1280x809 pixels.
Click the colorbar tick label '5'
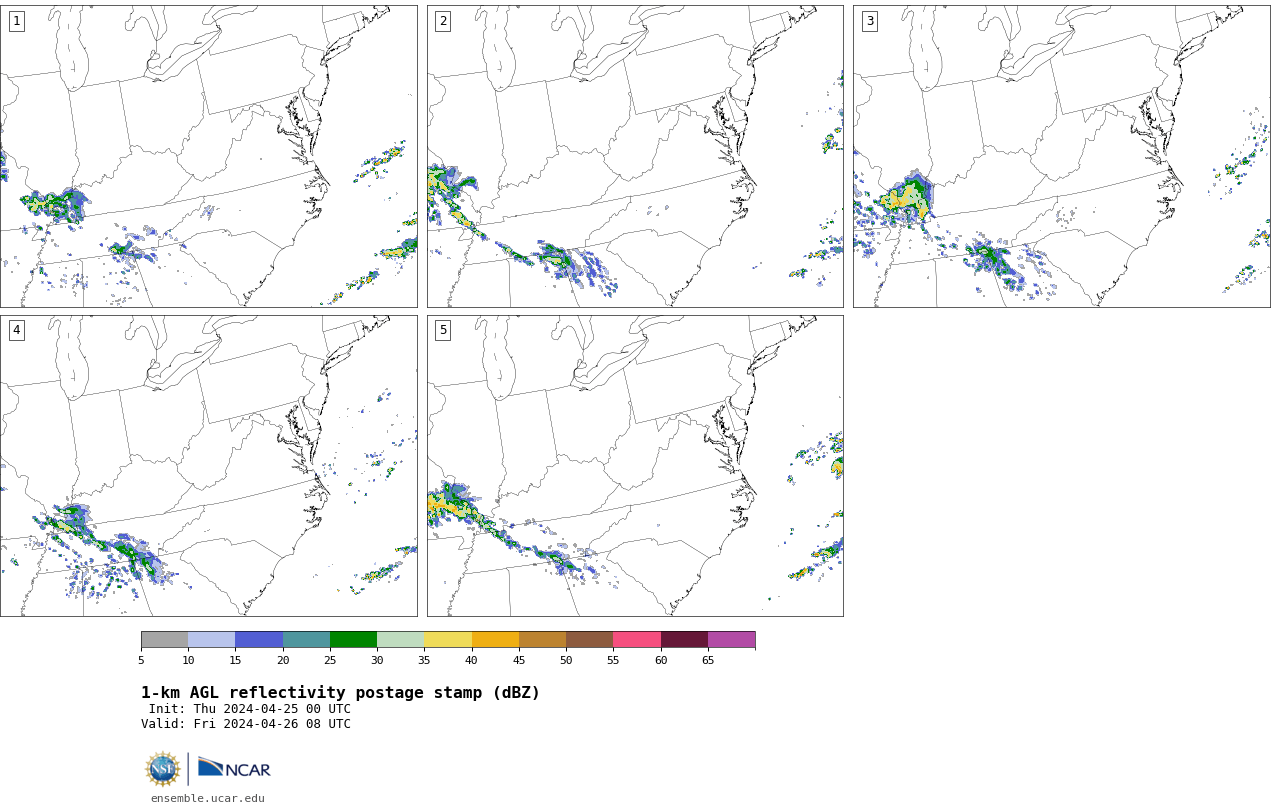[x=141, y=661]
